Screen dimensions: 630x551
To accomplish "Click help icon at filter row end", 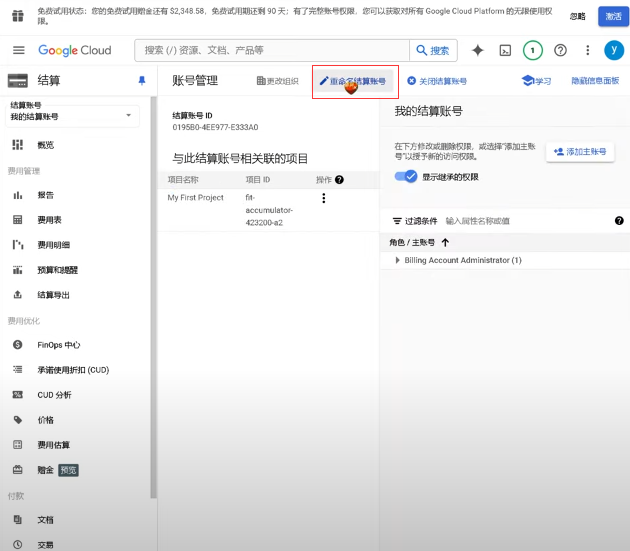I will pos(619,221).
